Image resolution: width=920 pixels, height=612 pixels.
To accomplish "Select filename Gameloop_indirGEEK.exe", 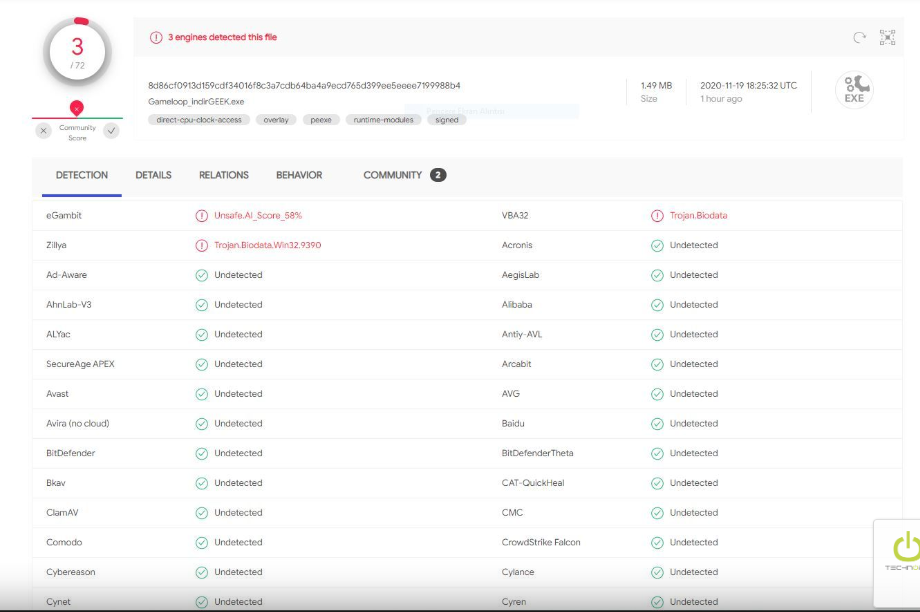I will point(196,102).
